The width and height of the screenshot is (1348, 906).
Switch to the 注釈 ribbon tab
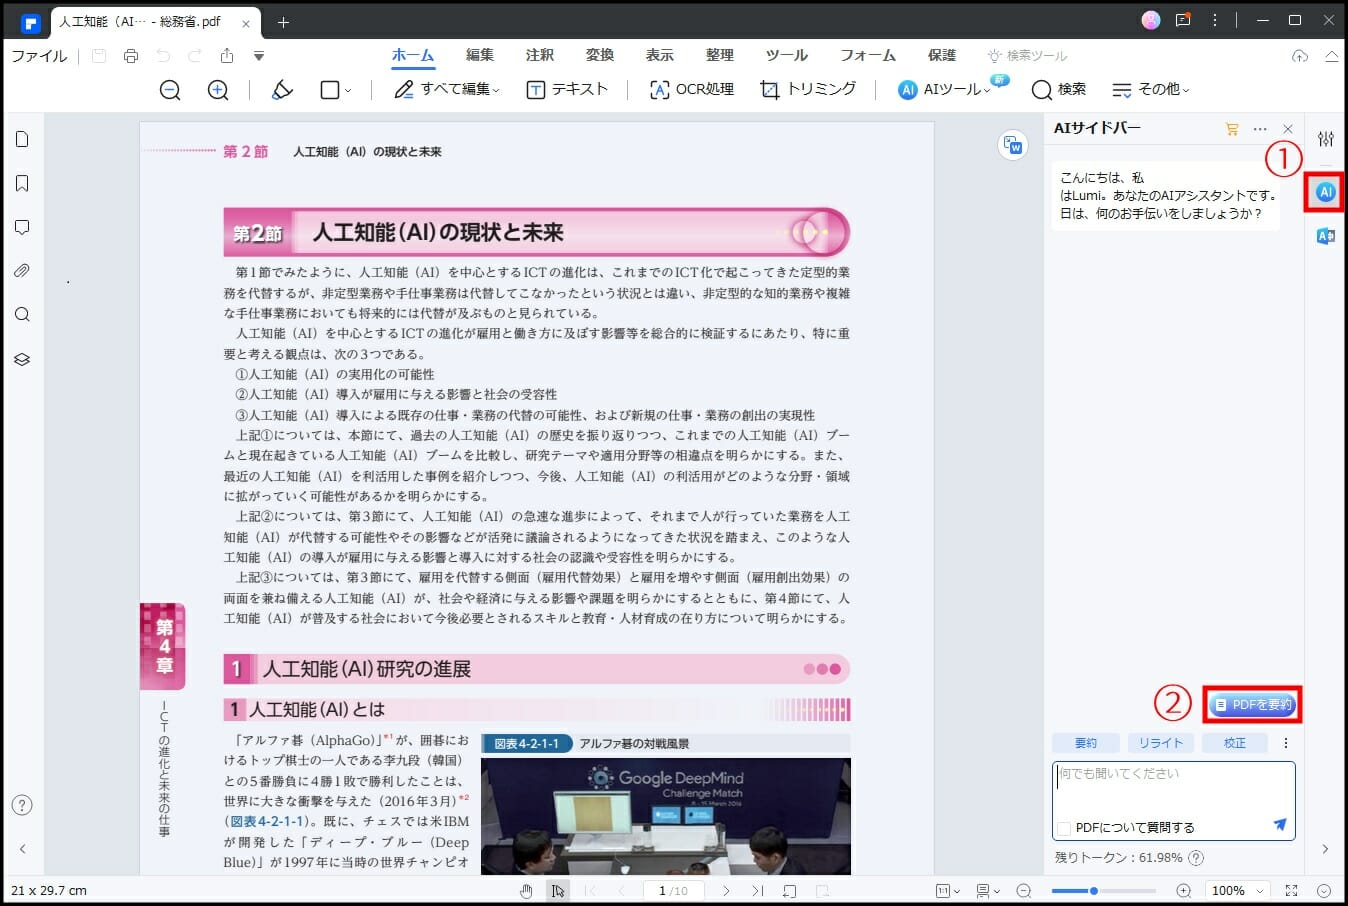point(540,55)
